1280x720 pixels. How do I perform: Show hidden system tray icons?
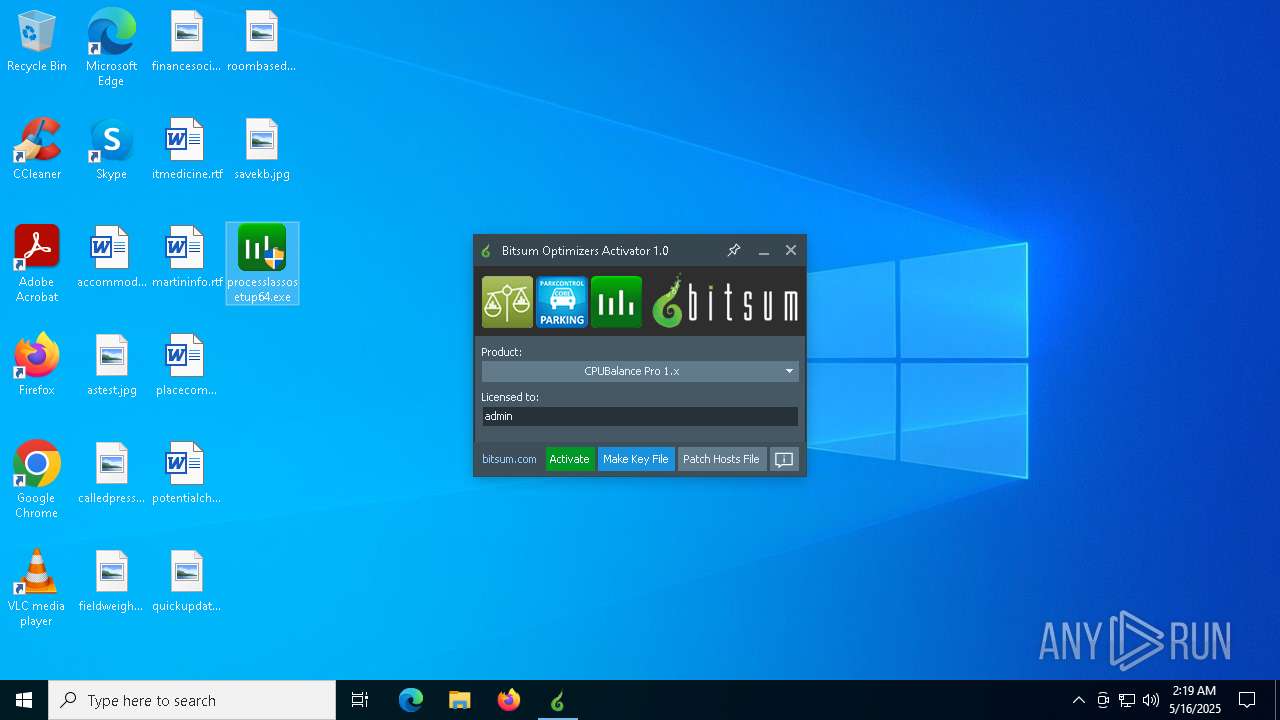(x=1079, y=700)
